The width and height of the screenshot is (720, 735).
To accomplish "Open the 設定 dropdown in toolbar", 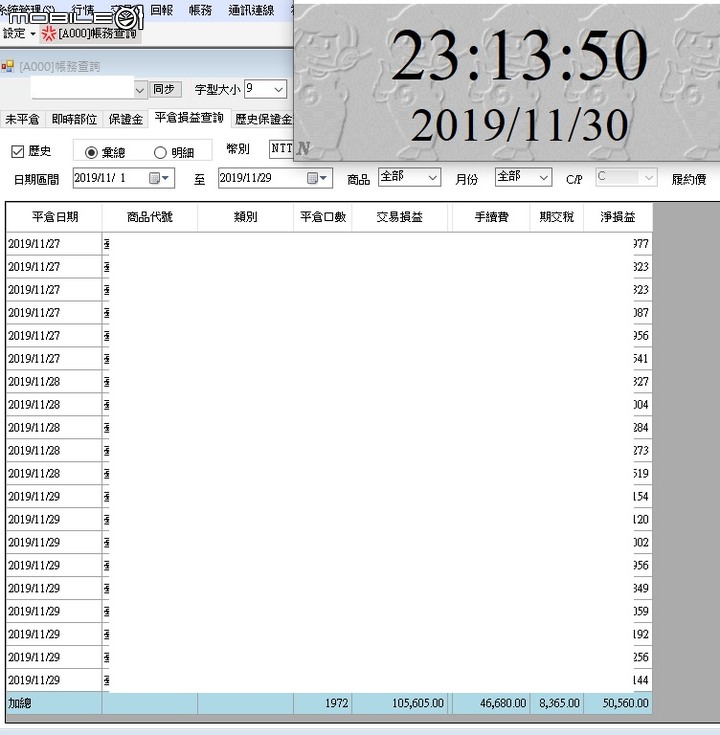I will pos(19,33).
